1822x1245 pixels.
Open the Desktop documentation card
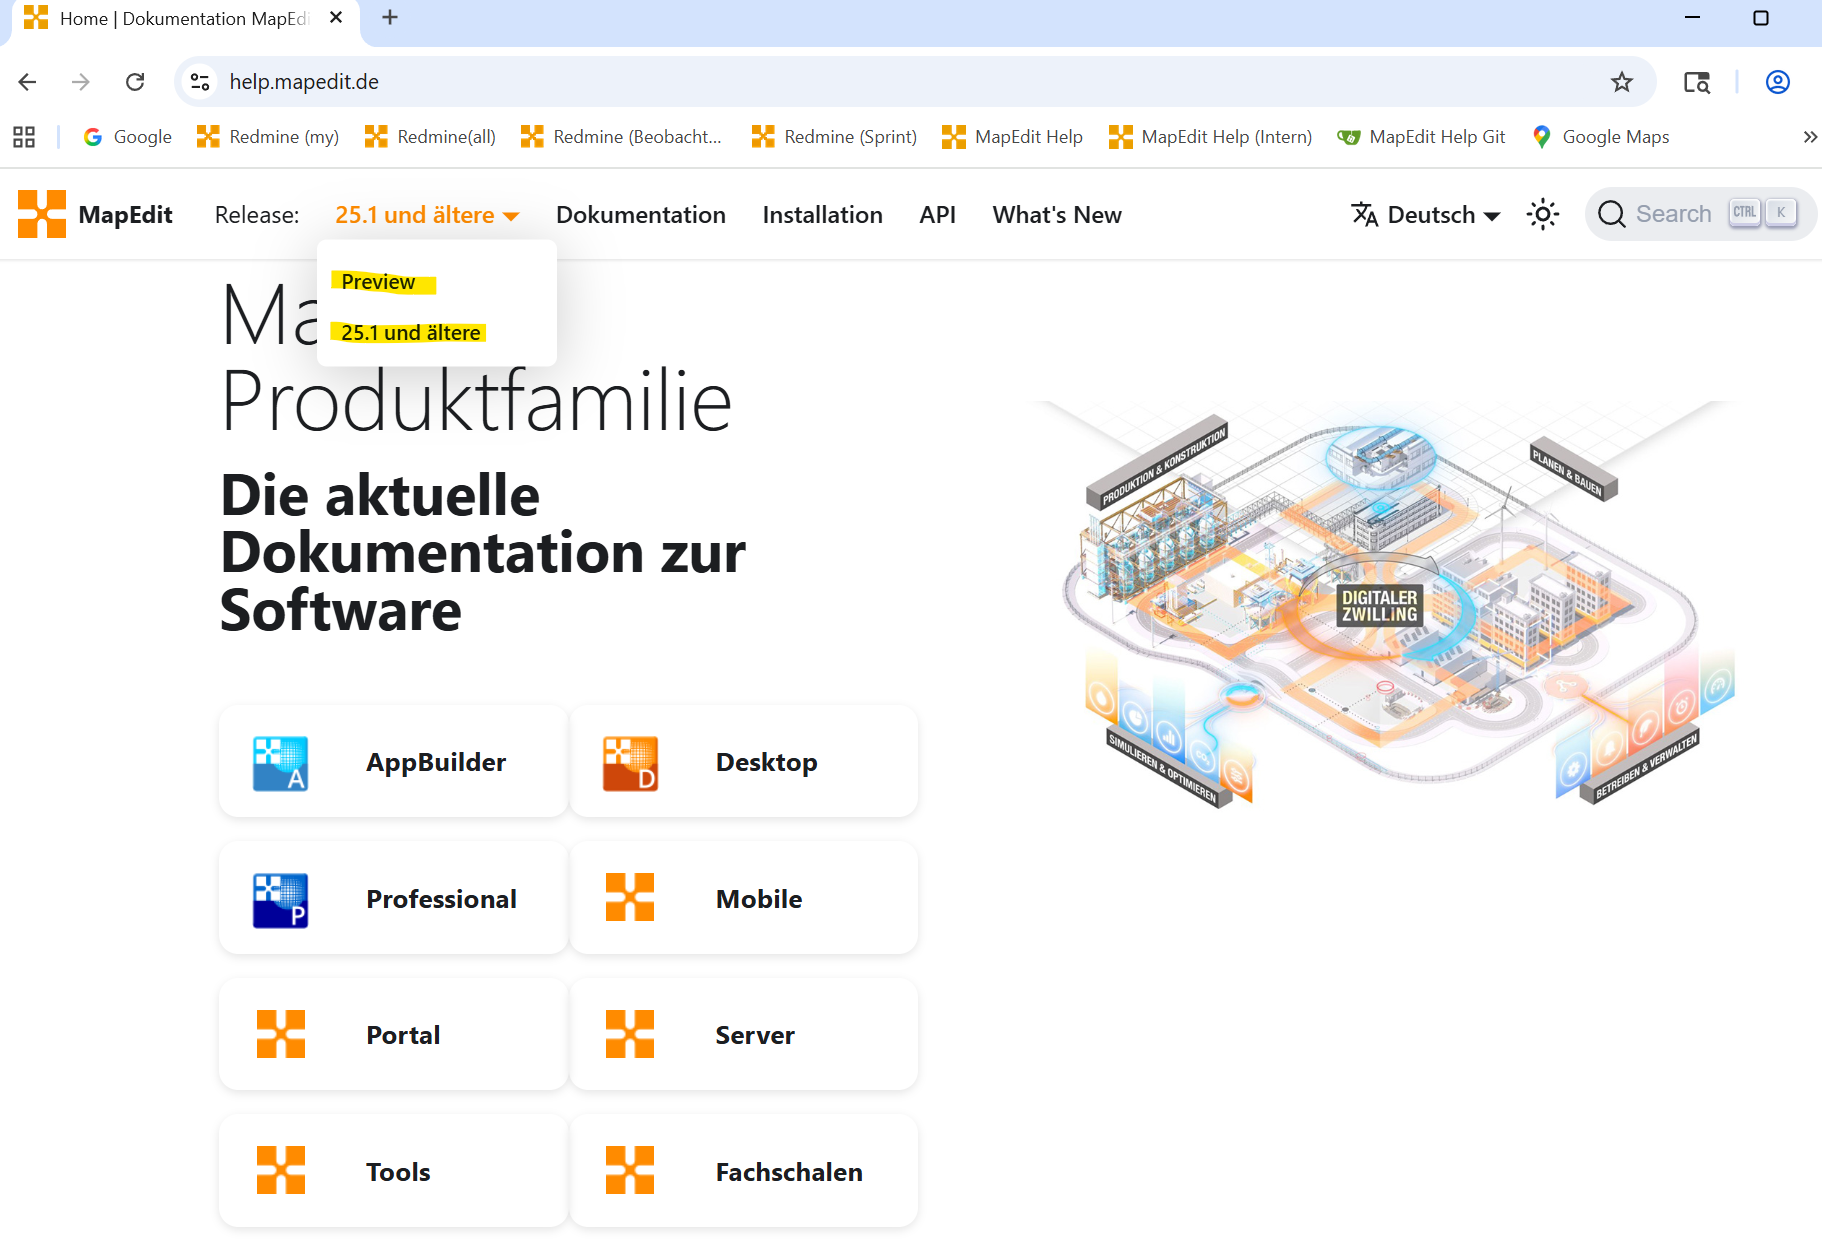point(743,762)
